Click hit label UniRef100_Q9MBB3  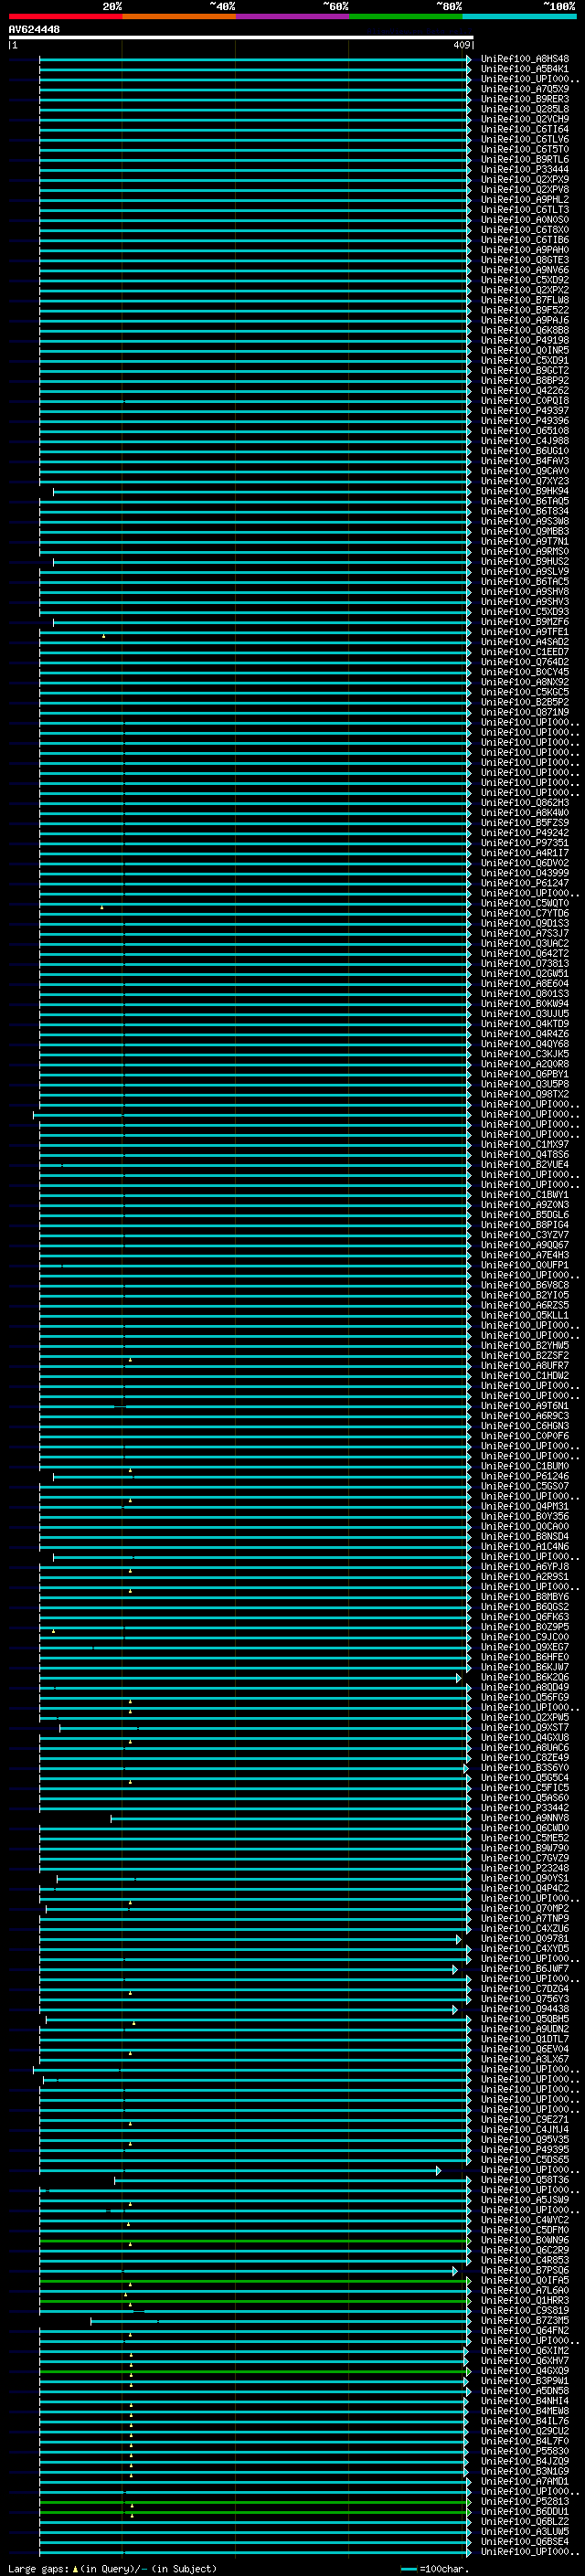[x=525, y=531]
